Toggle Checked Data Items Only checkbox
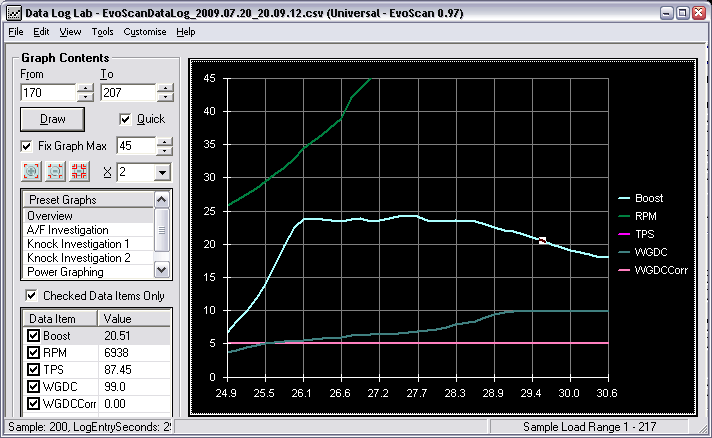The width and height of the screenshot is (712, 438). [x=31, y=296]
